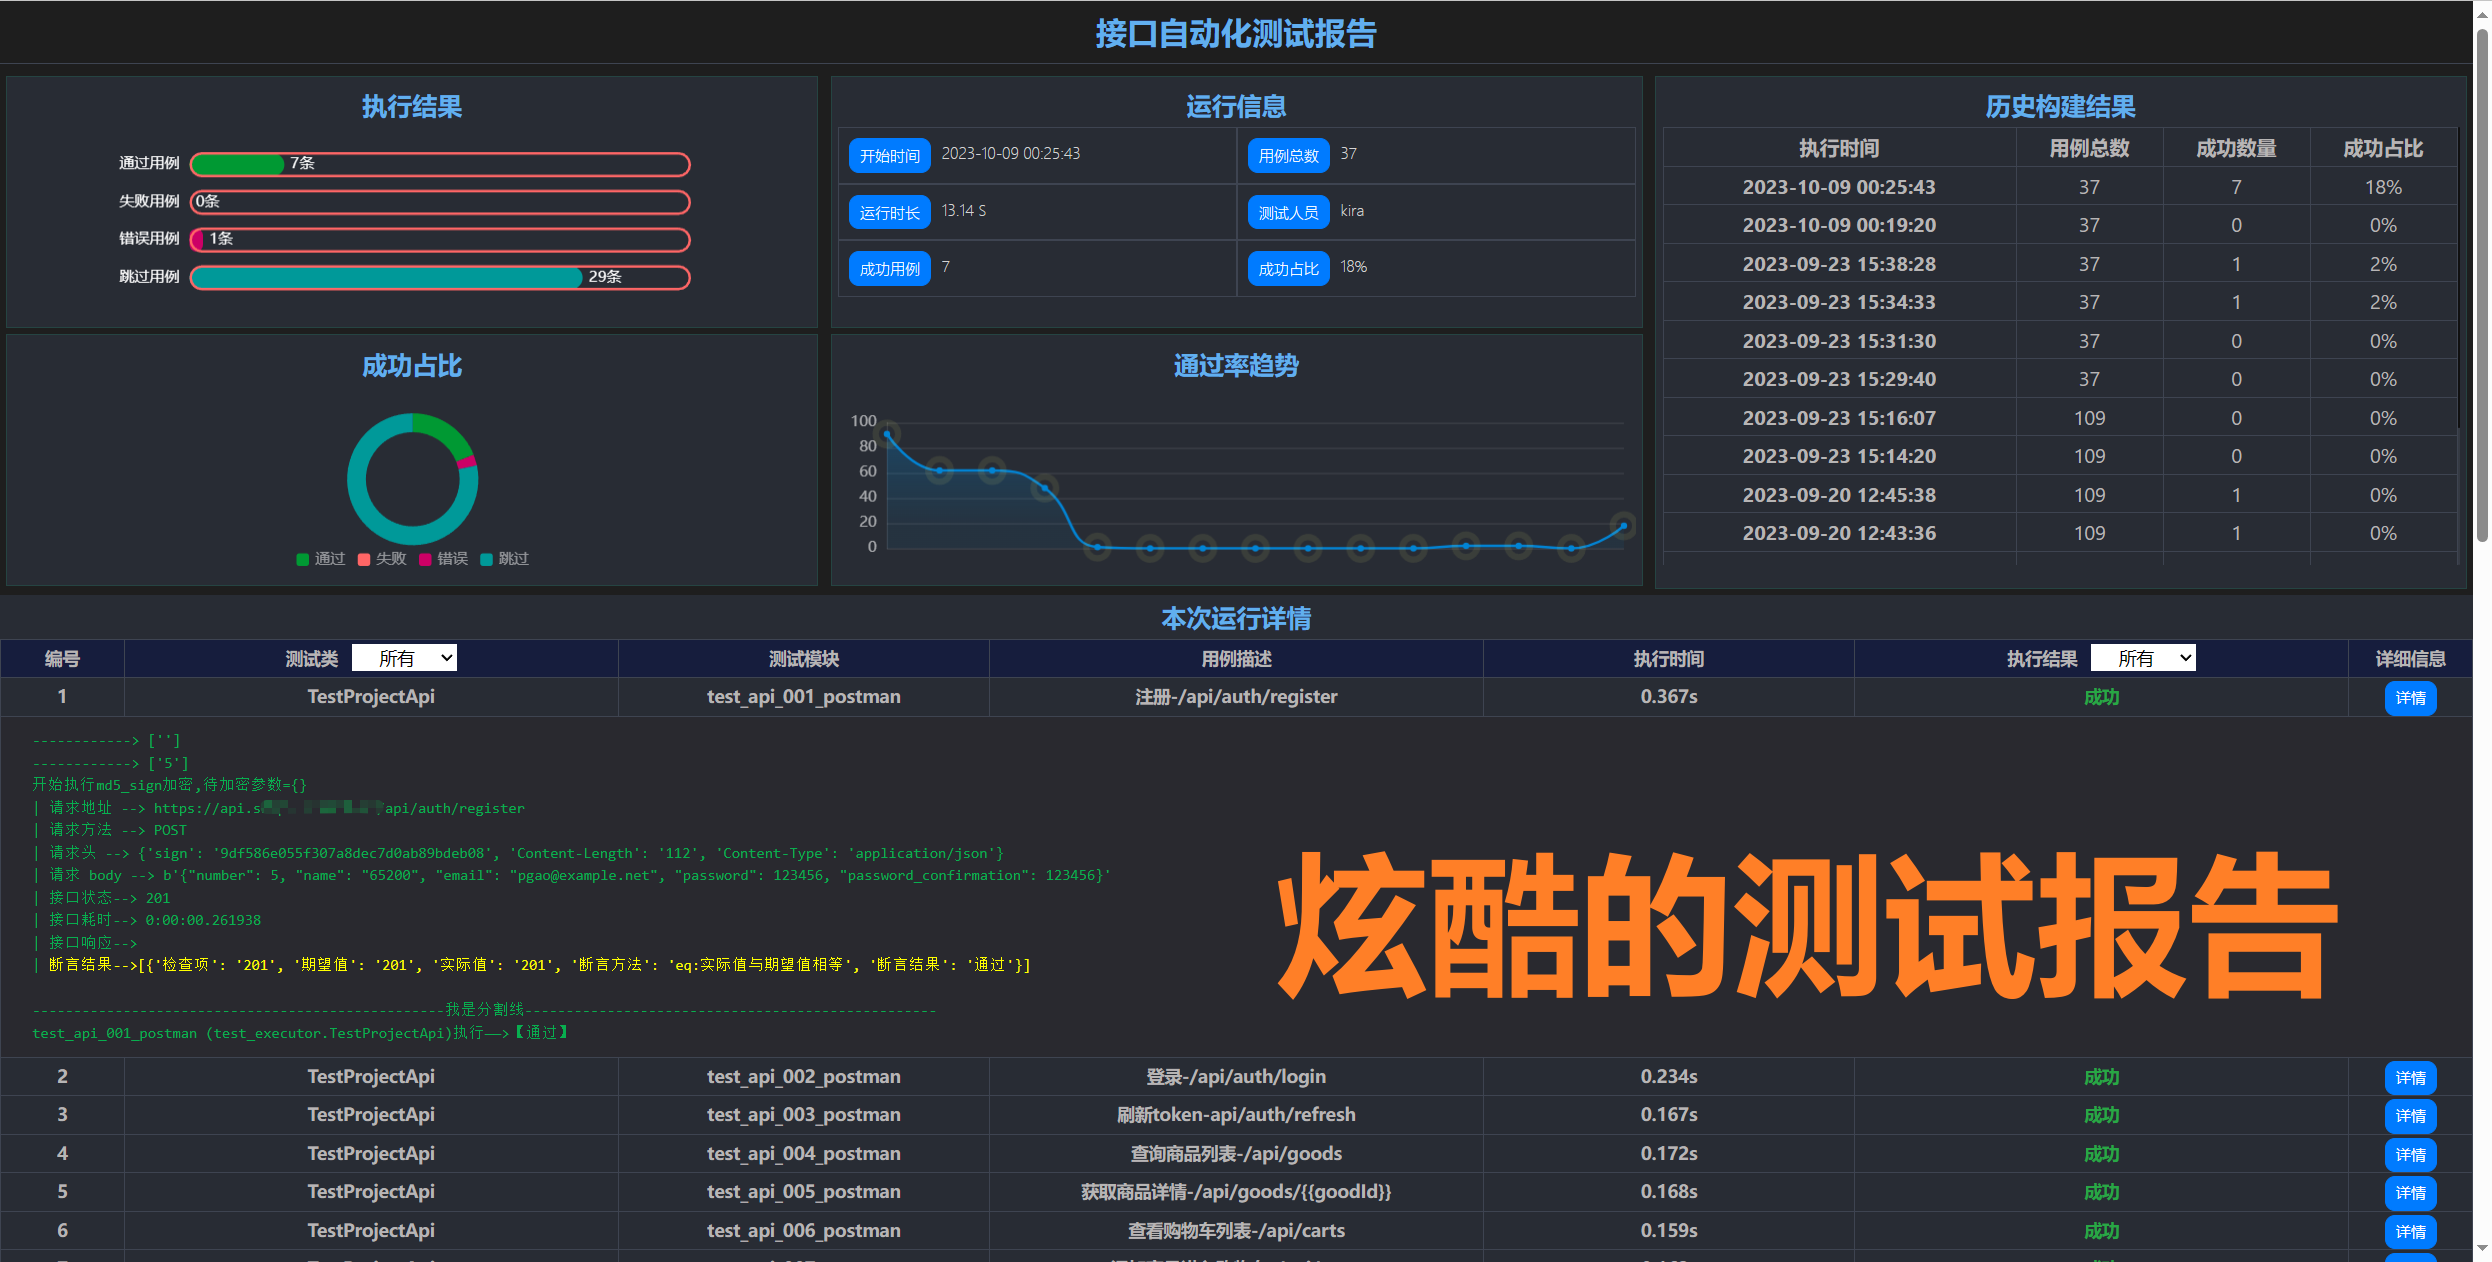Click the 接口自动化测试报告 page title
This screenshot has height=1262, width=2492.
(x=1236, y=34)
